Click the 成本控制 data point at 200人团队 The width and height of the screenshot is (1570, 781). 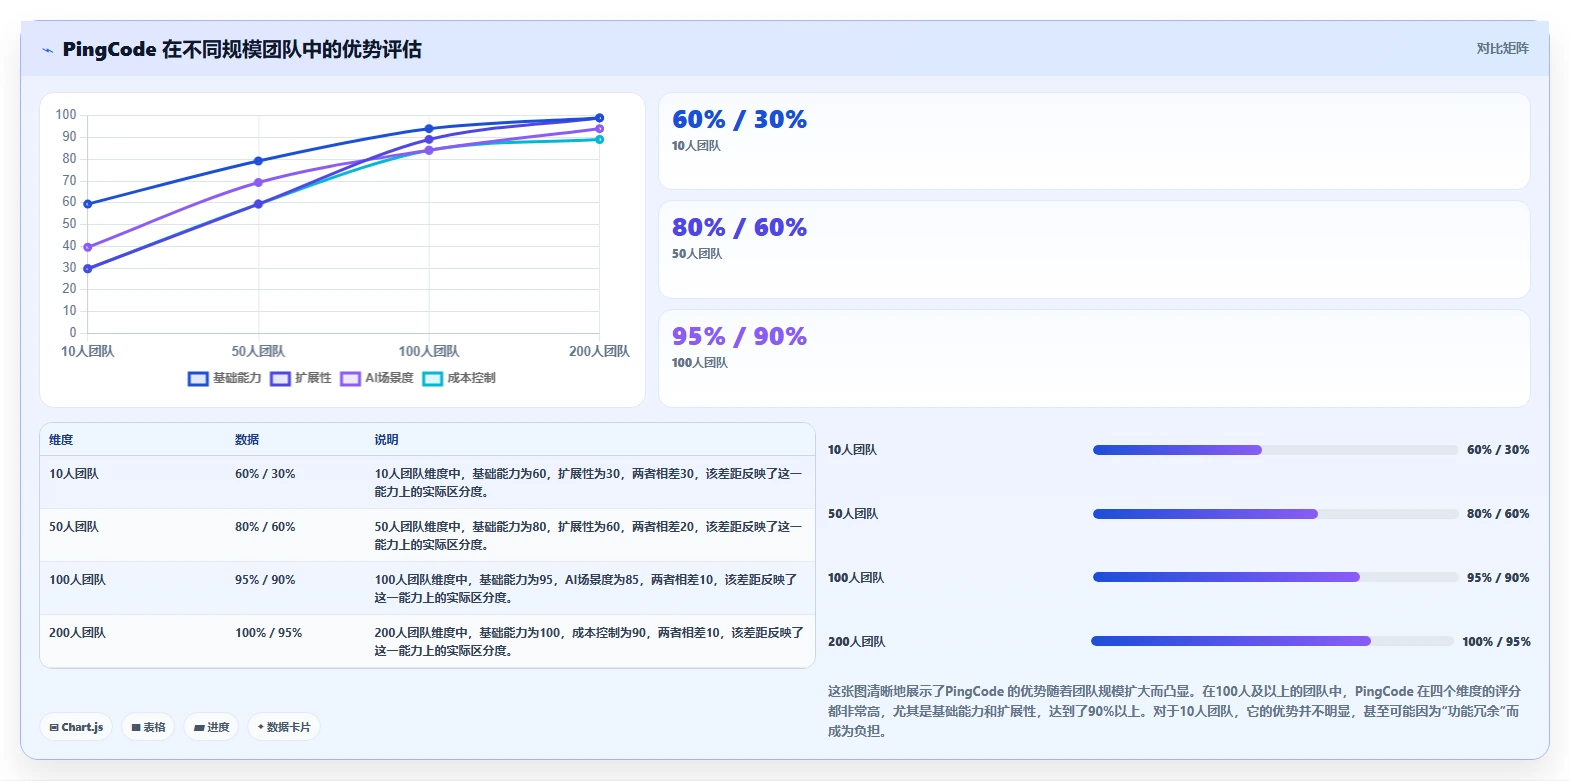pos(599,139)
